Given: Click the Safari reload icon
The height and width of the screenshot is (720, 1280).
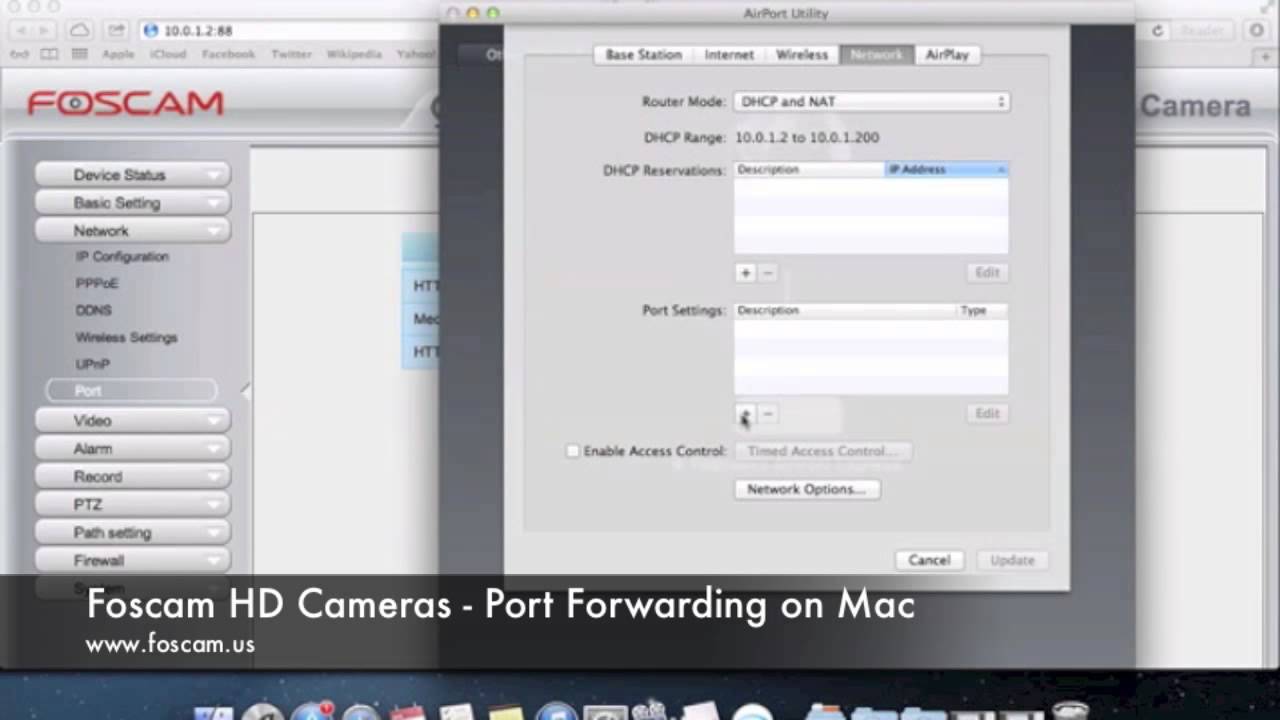Looking at the screenshot, I should 1157,31.
